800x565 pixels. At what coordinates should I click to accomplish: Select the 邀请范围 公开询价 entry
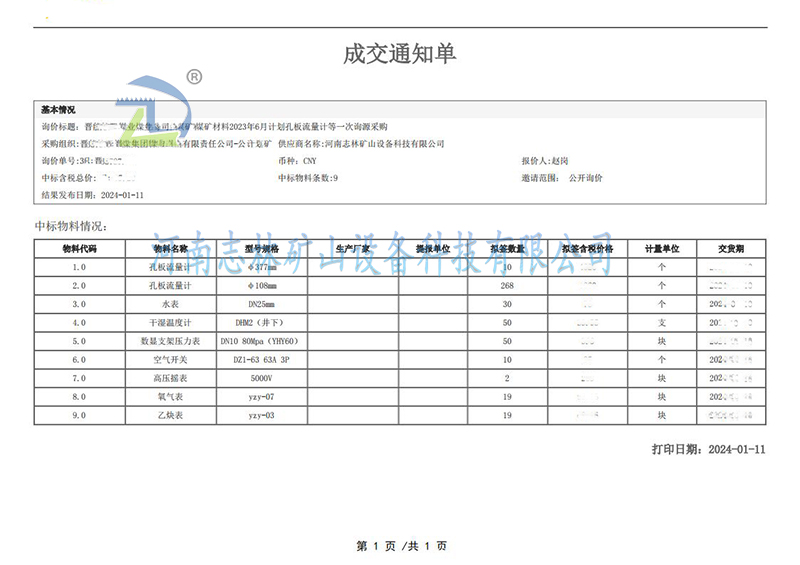click(561, 178)
